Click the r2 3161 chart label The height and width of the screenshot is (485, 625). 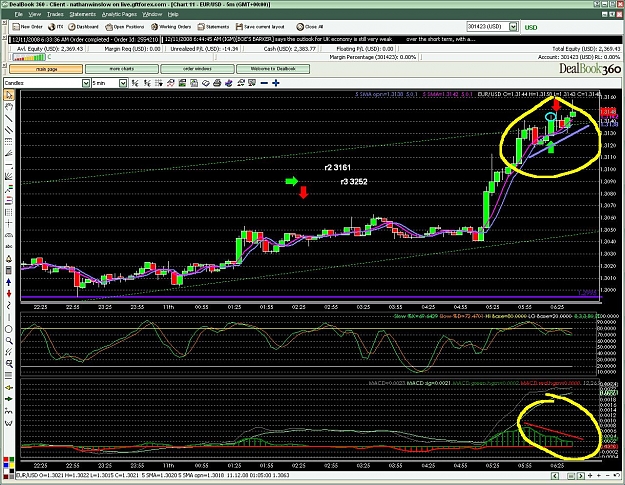338,167
